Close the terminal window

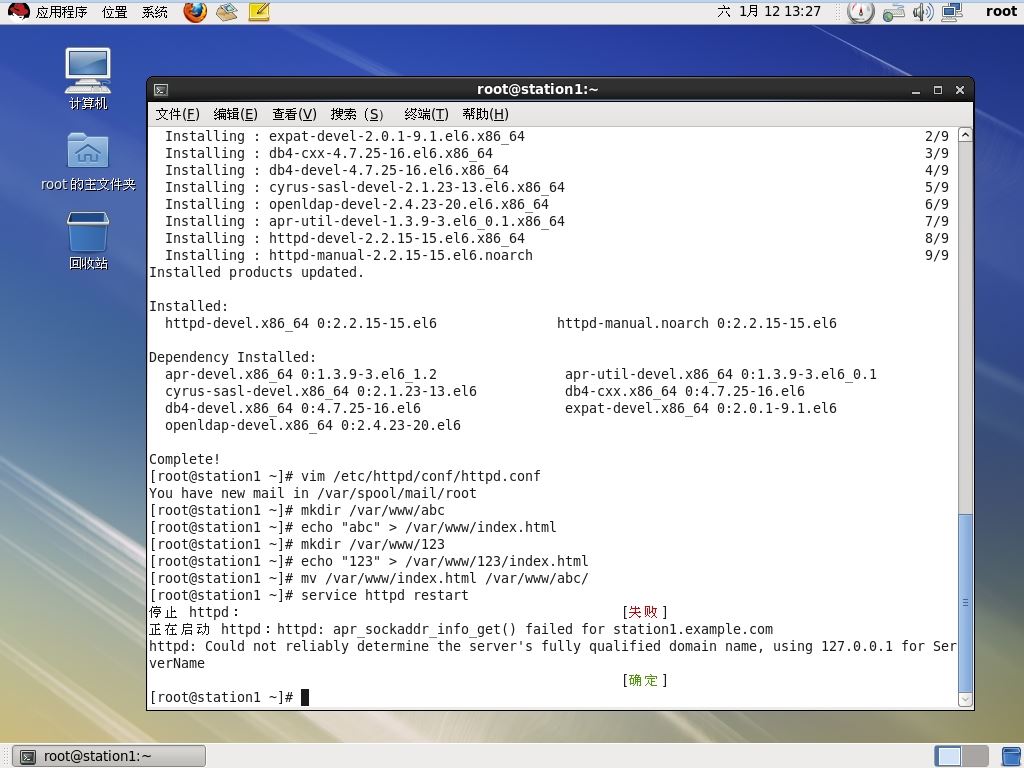coord(960,90)
